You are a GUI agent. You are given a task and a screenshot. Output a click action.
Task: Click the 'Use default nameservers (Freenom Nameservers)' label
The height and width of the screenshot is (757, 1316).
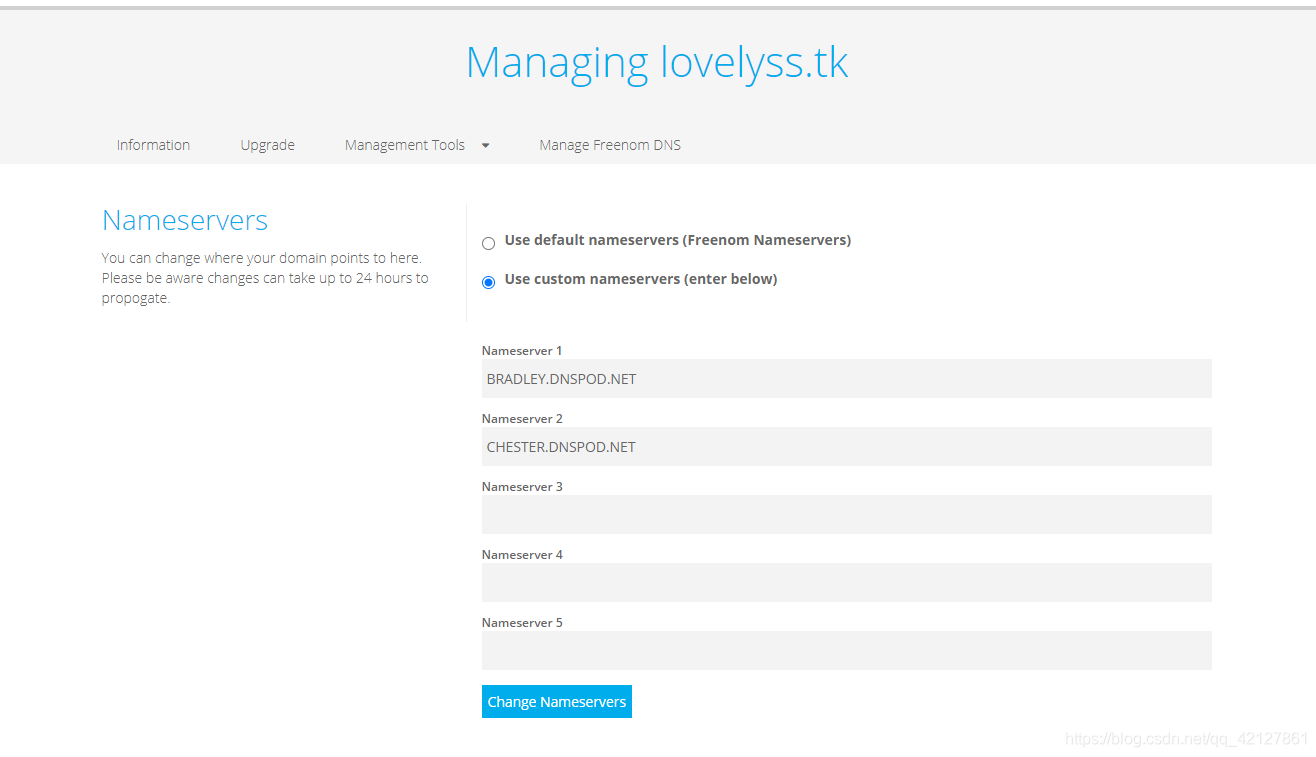click(678, 240)
